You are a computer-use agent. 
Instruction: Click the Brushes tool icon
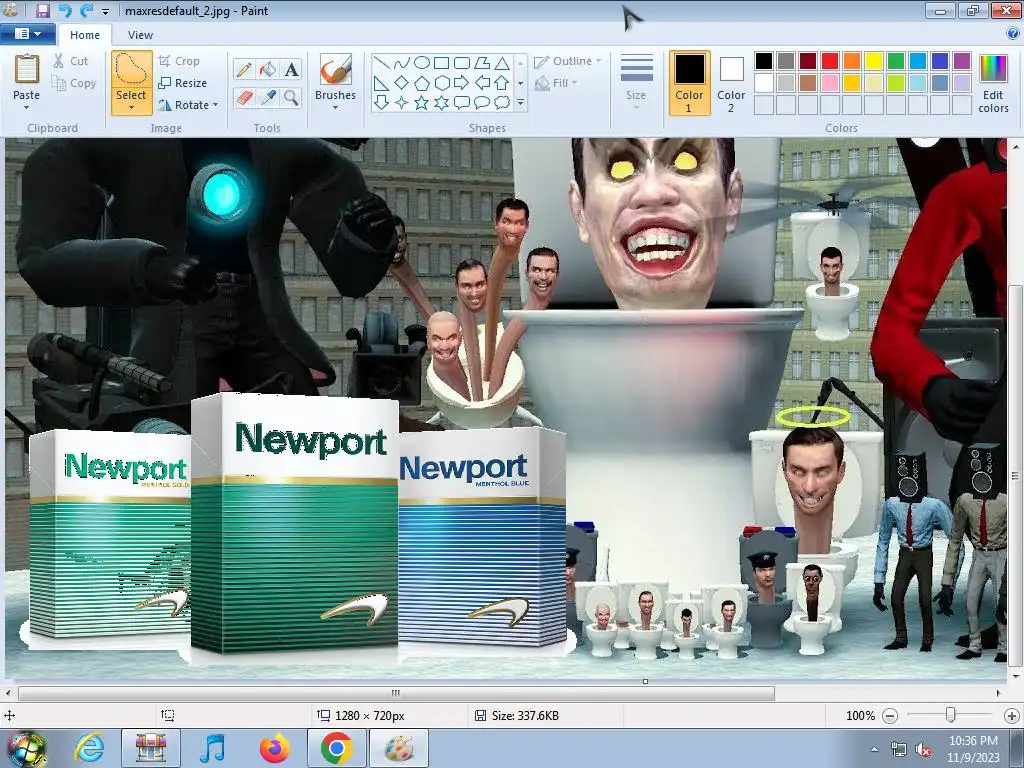[336, 69]
